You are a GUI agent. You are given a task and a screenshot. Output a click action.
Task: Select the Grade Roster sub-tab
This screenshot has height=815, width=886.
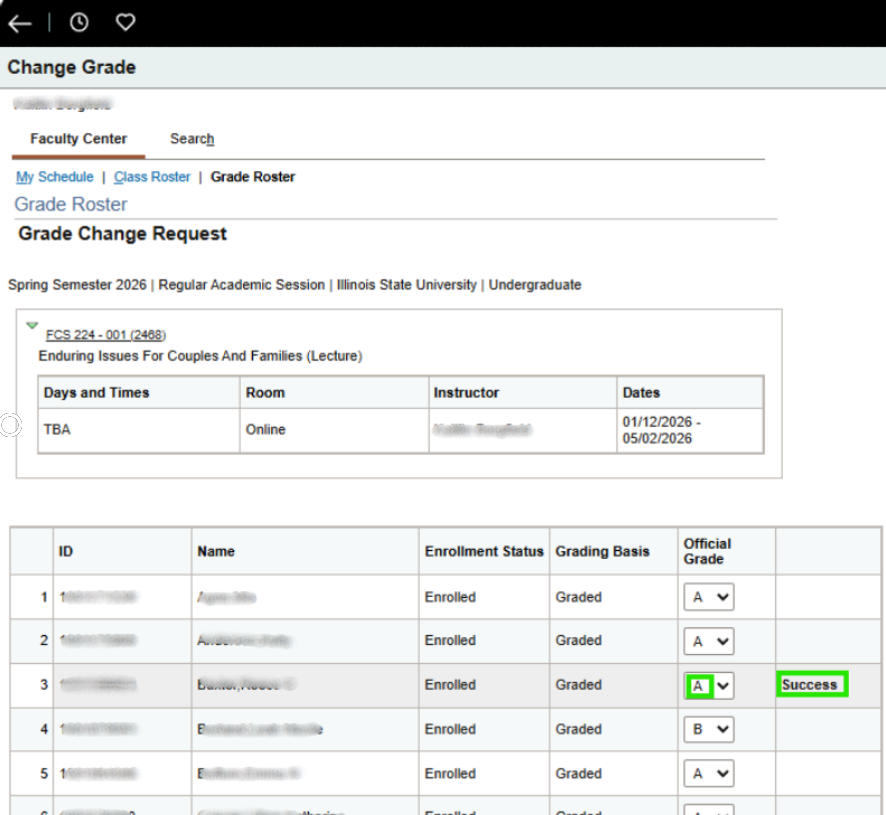[253, 177]
